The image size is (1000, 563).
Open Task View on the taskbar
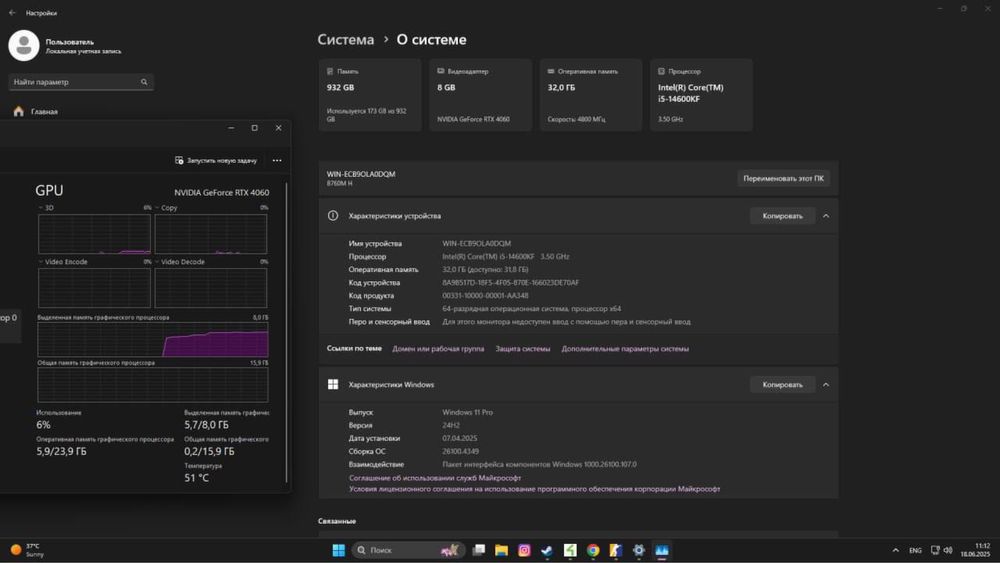479,550
